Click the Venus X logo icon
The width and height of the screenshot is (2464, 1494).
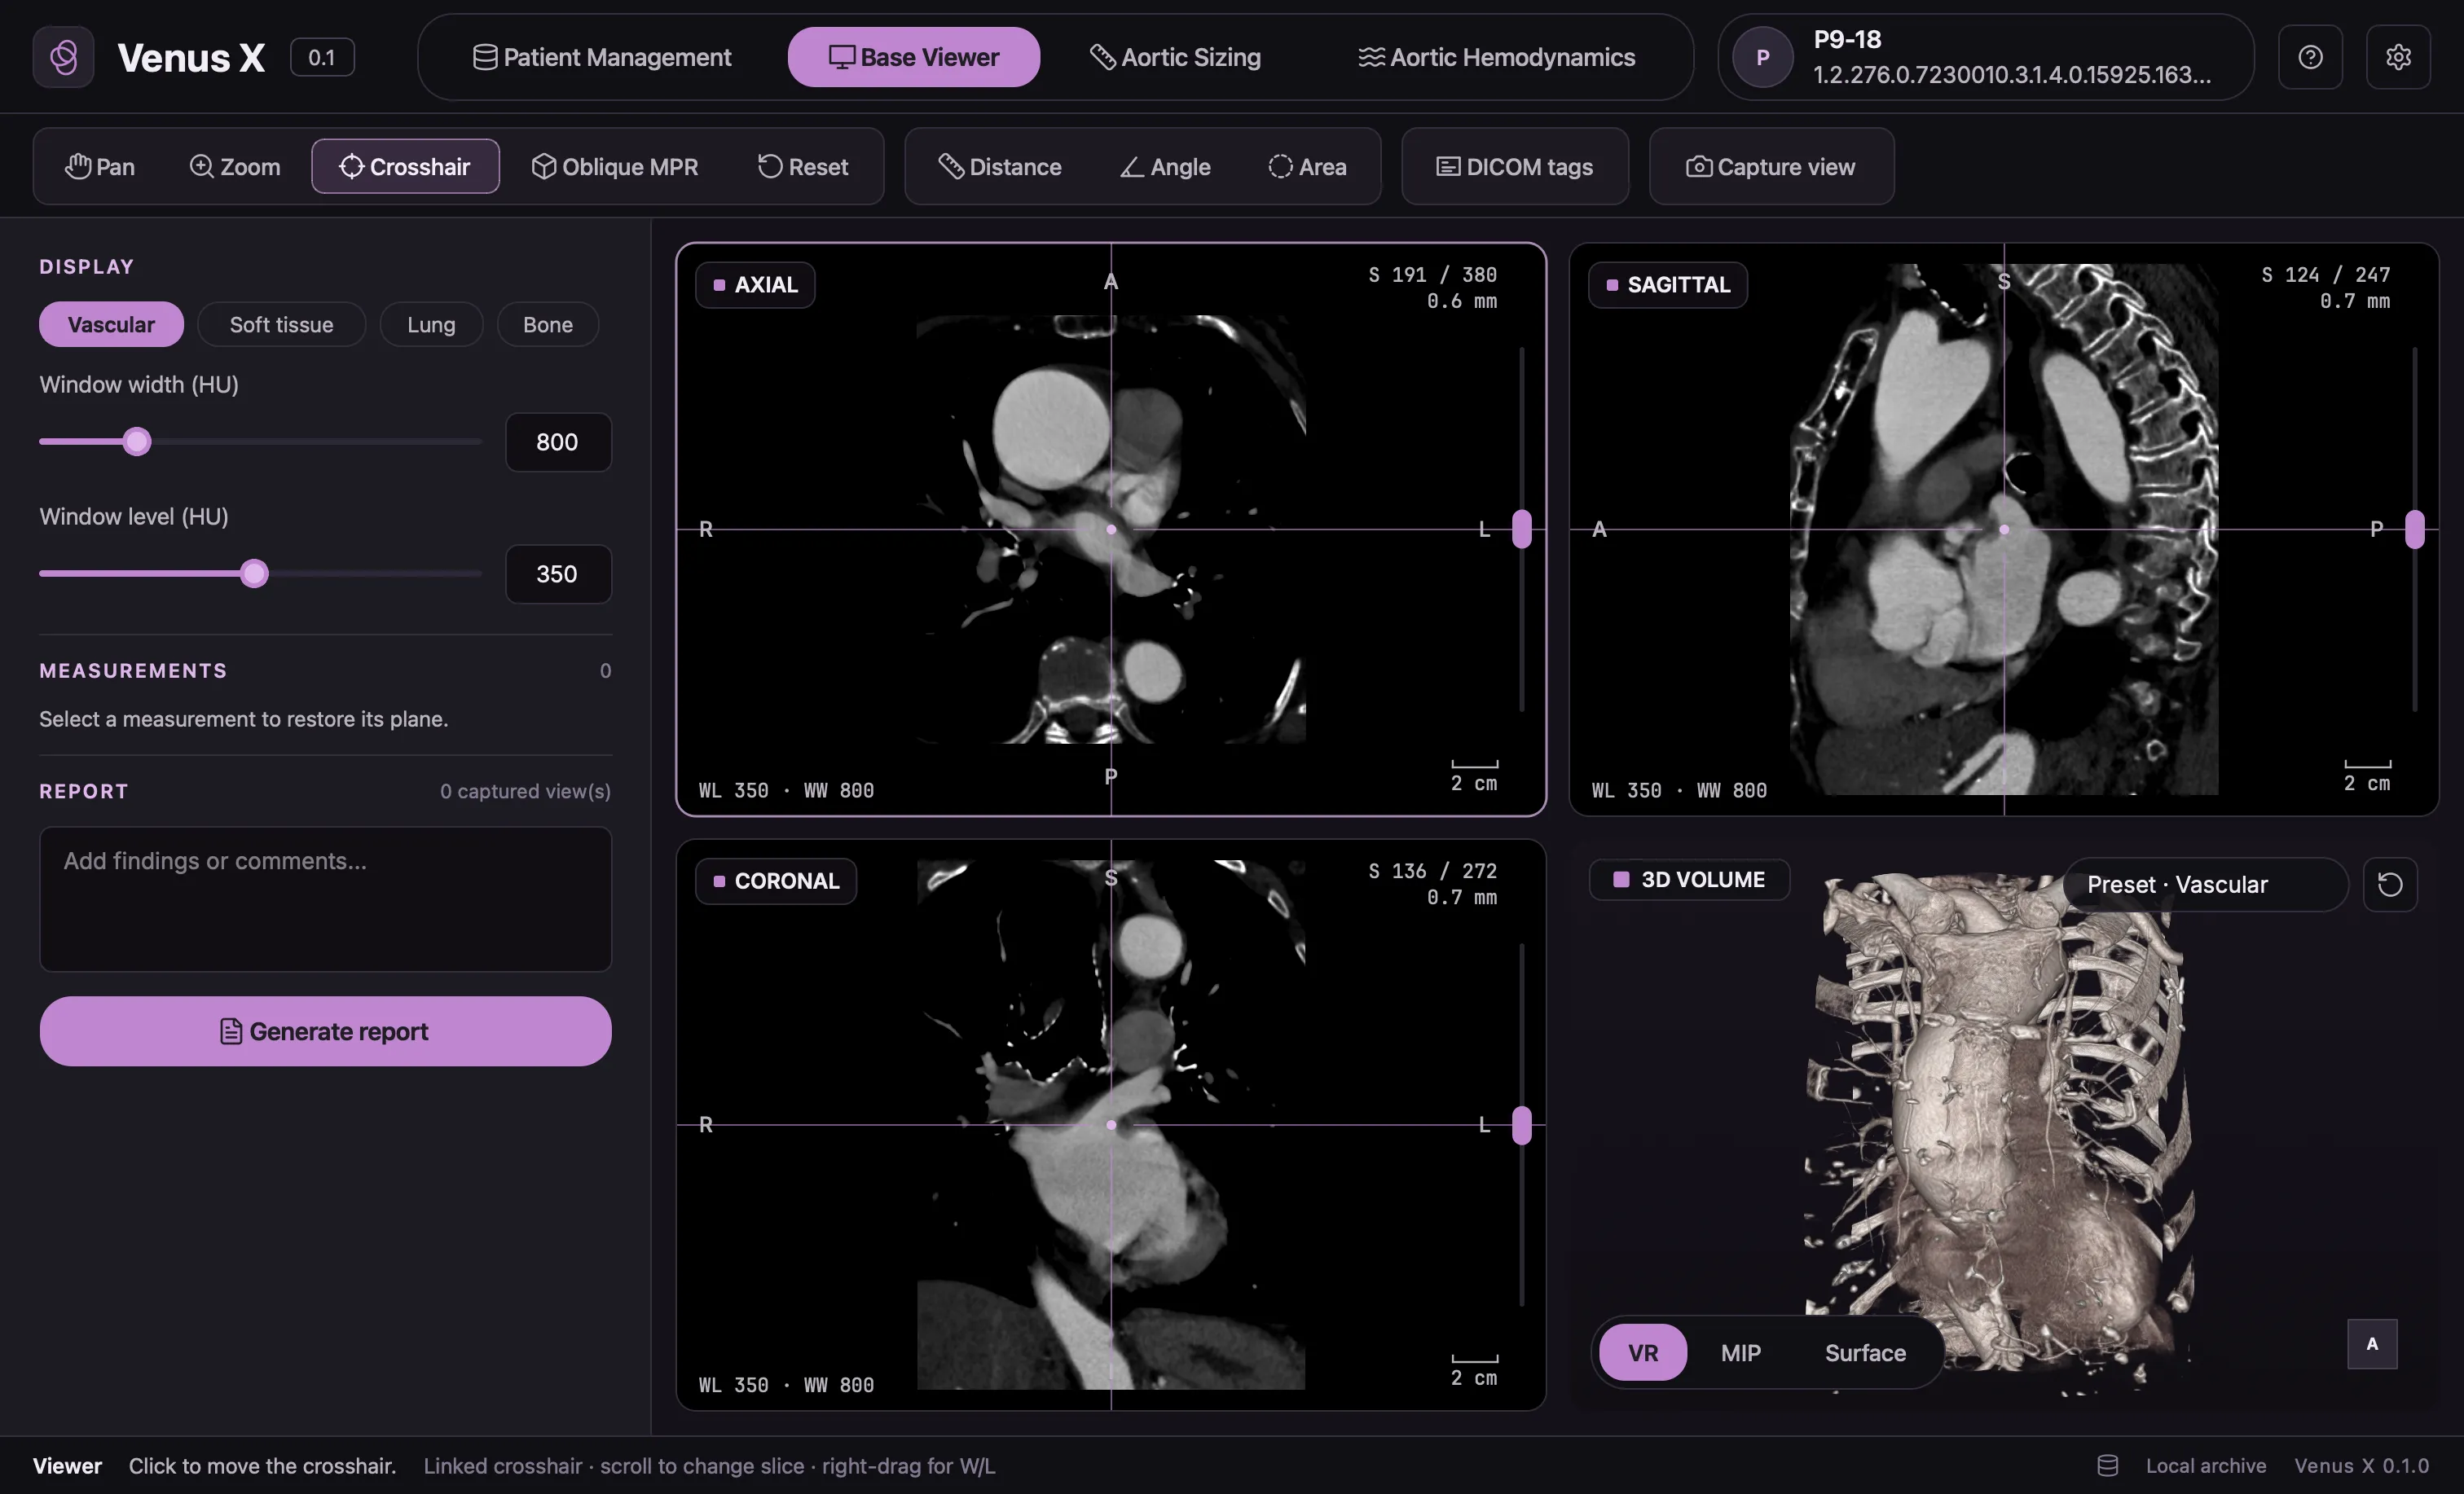point(63,57)
